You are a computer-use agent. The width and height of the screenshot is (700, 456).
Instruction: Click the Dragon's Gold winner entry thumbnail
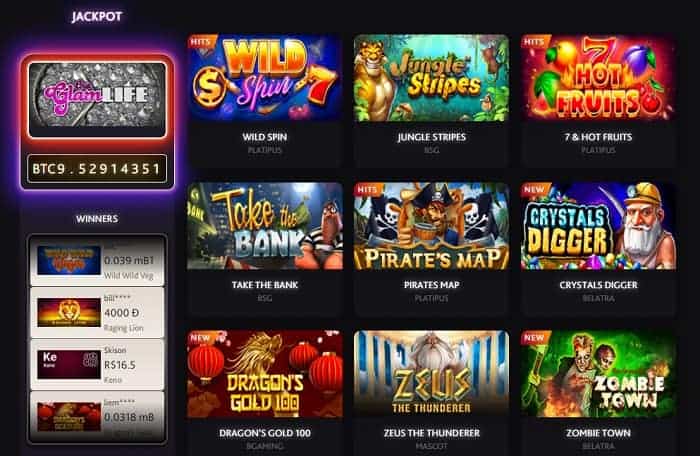69,417
